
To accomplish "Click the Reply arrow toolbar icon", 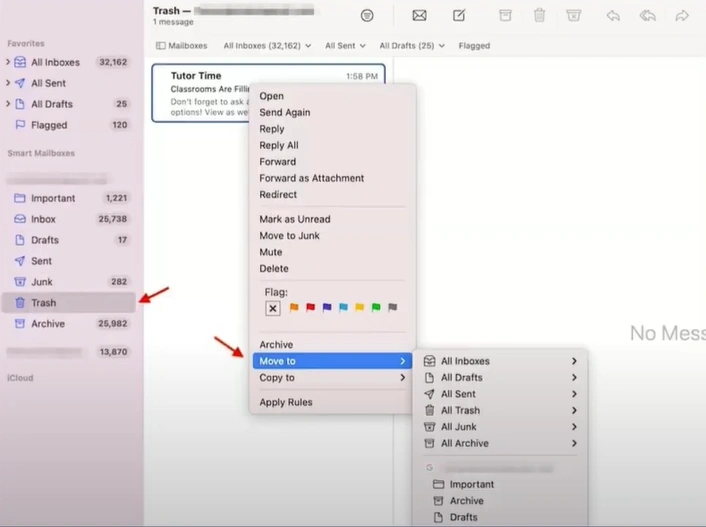I will (613, 16).
